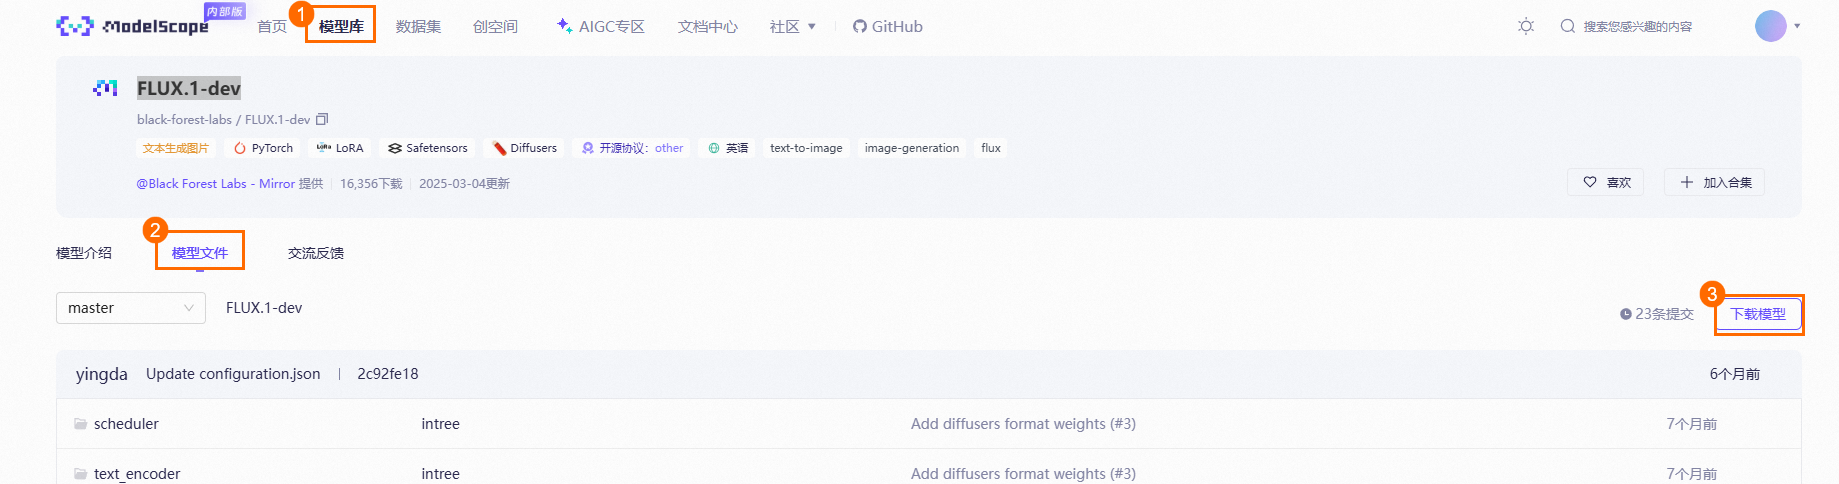Focus the 搜索您感兴趣的内容 search field
The image size is (1839, 484).
[x=1638, y=27]
